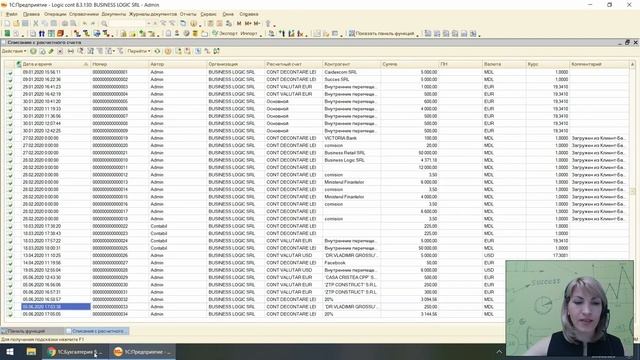Viewport: 640px width, 360px height.
Task: Open the Справка menu
Action: coord(249,14)
